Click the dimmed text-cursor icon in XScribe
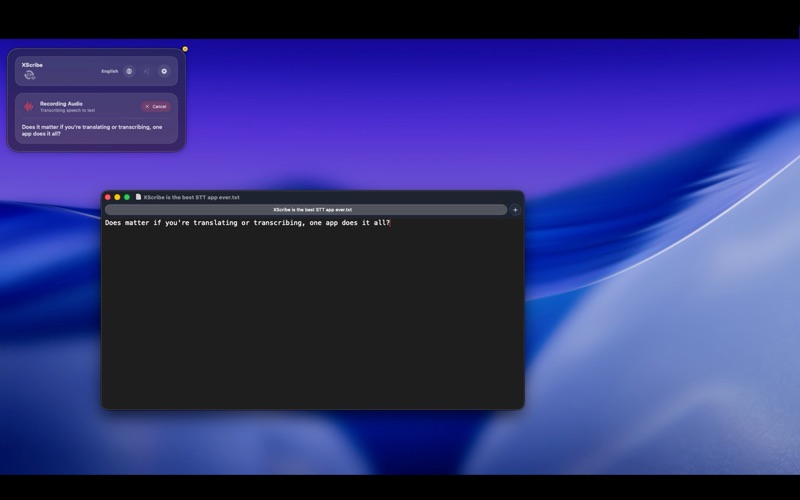Viewport: 800px width, 500px height. click(146, 71)
